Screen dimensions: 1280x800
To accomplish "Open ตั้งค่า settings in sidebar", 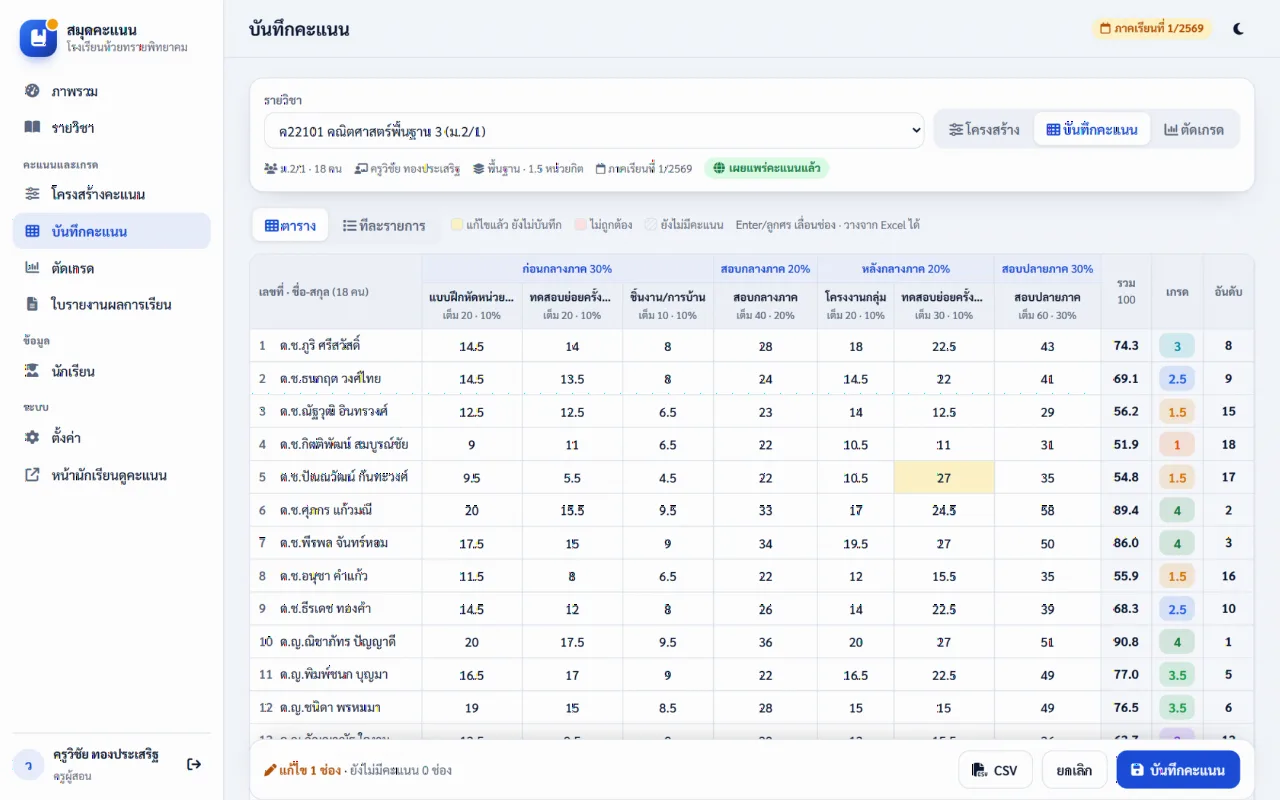I will click(112, 438).
